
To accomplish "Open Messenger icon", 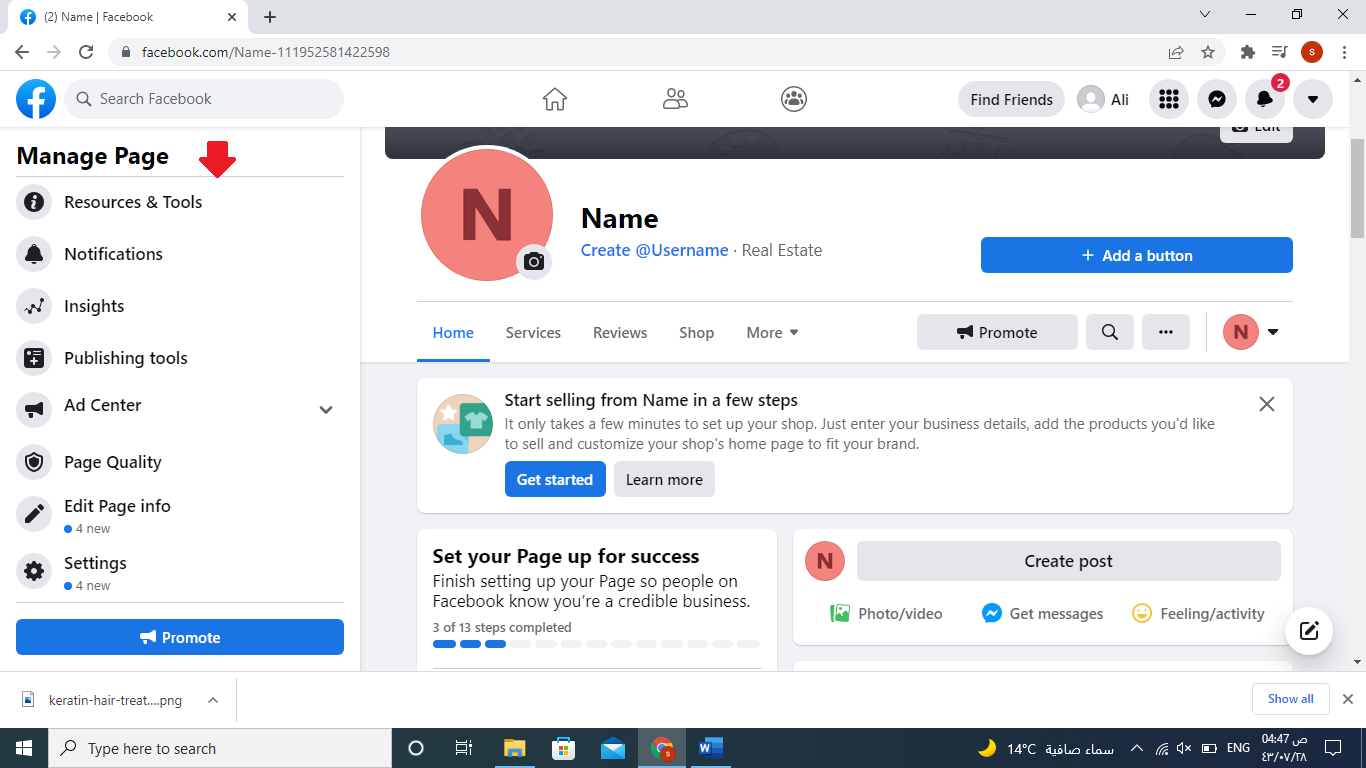I will (x=1216, y=99).
